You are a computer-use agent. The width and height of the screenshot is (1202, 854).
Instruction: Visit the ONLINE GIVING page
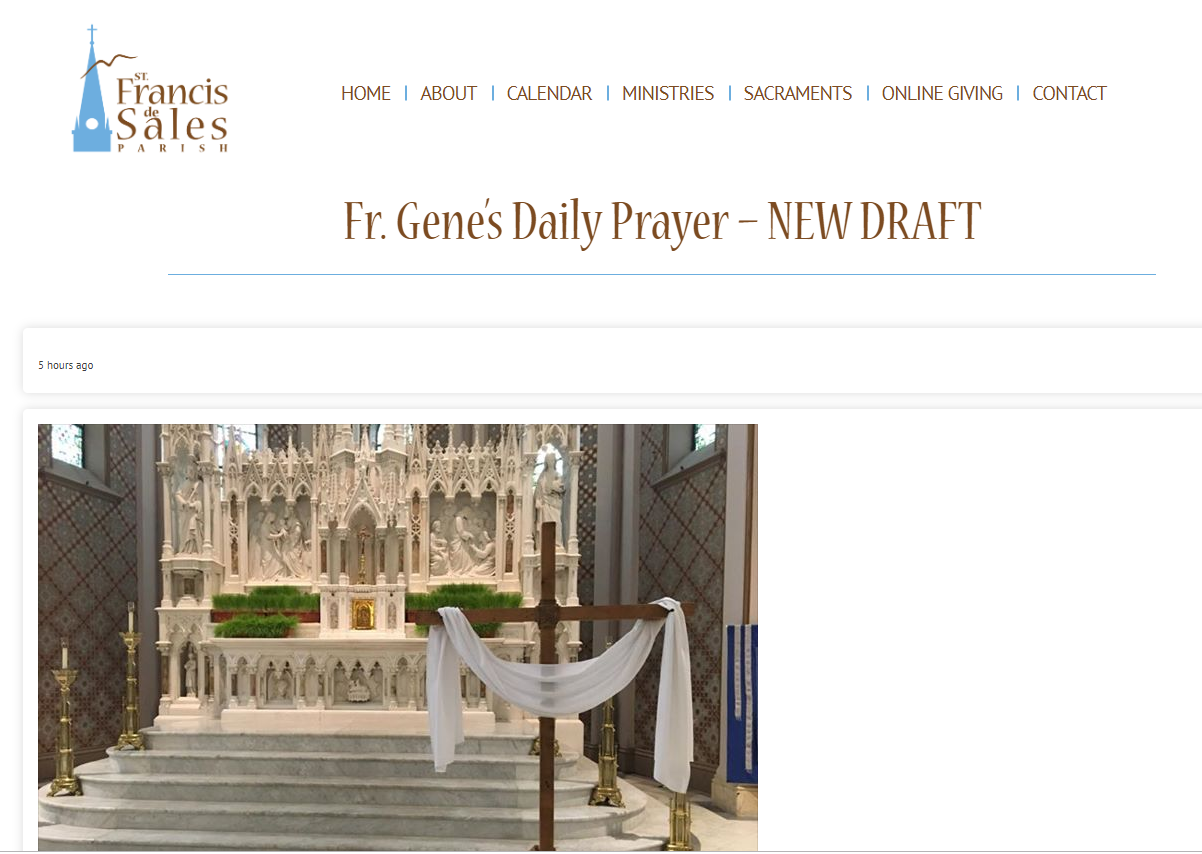[942, 93]
